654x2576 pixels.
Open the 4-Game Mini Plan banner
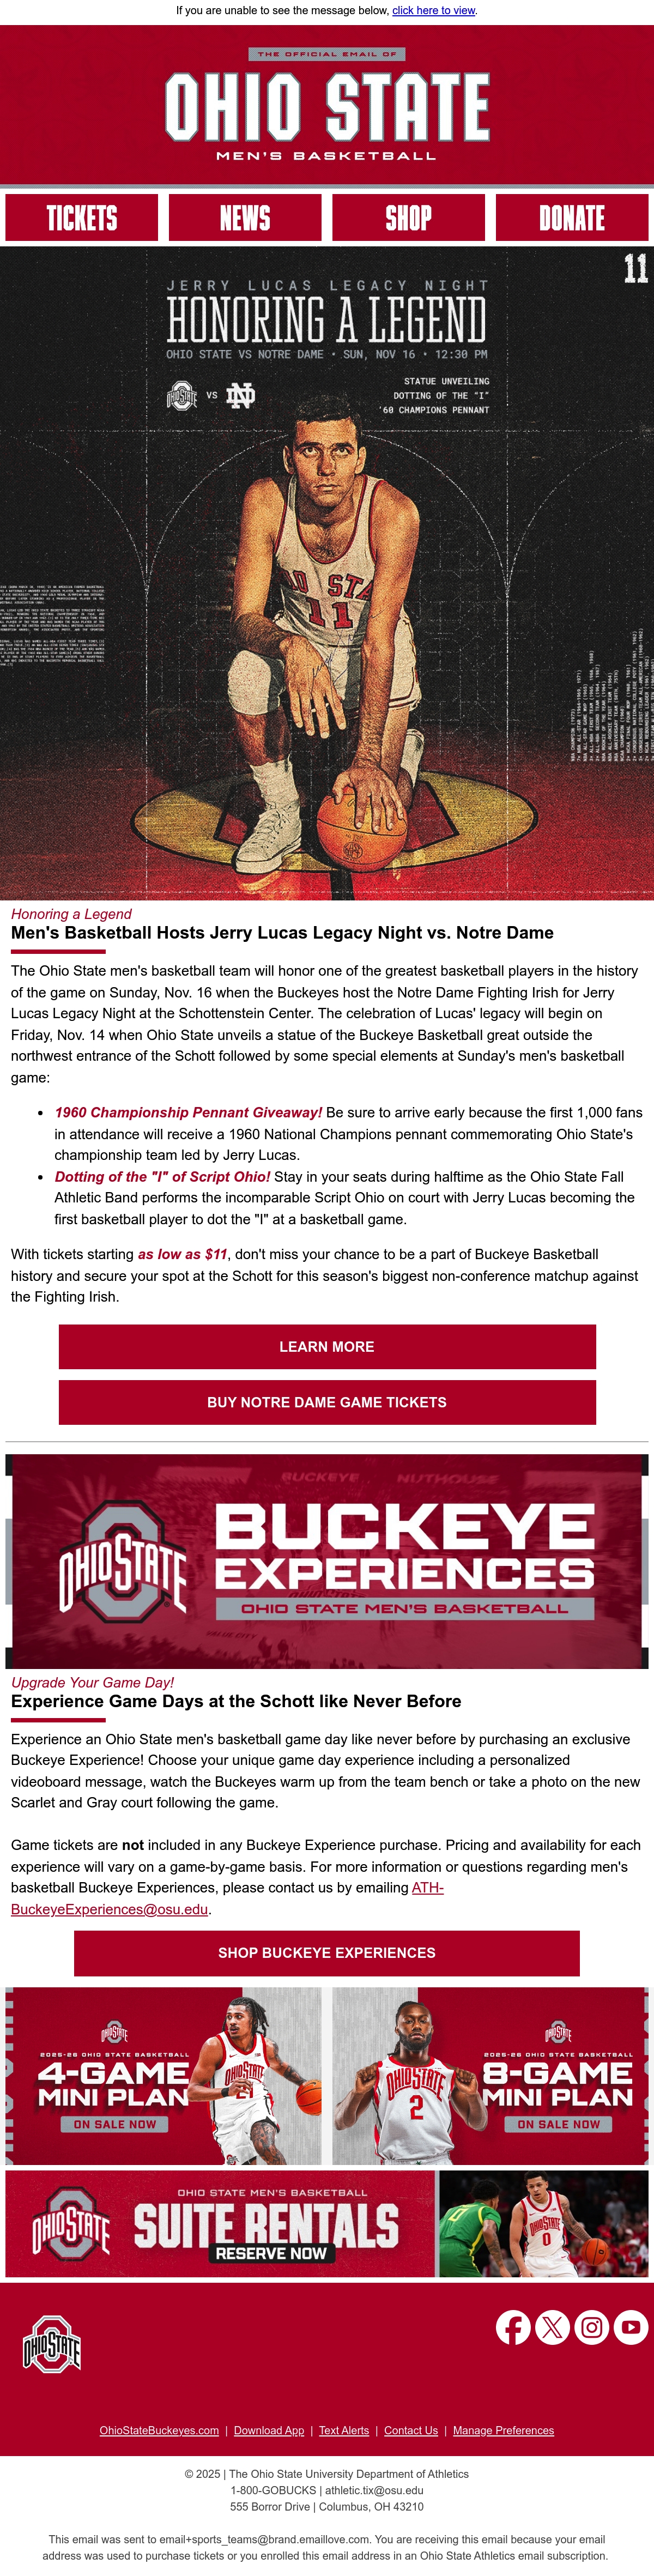[x=164, y=2076]
